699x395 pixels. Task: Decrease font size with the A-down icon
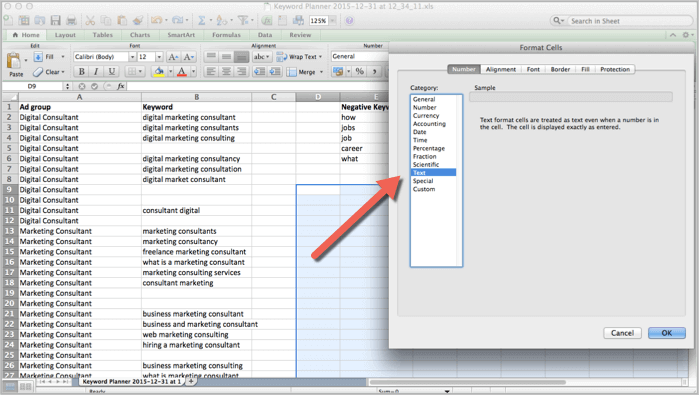(189, 57)
